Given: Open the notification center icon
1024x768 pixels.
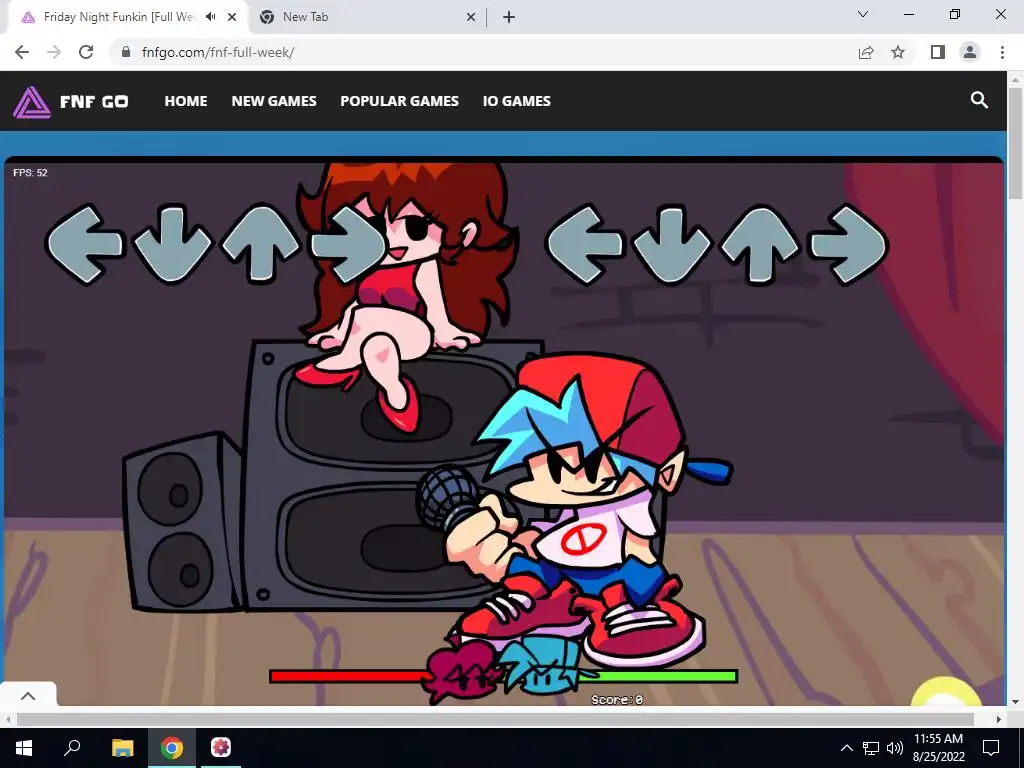Looking at the screenshot, I should [991, 748].
